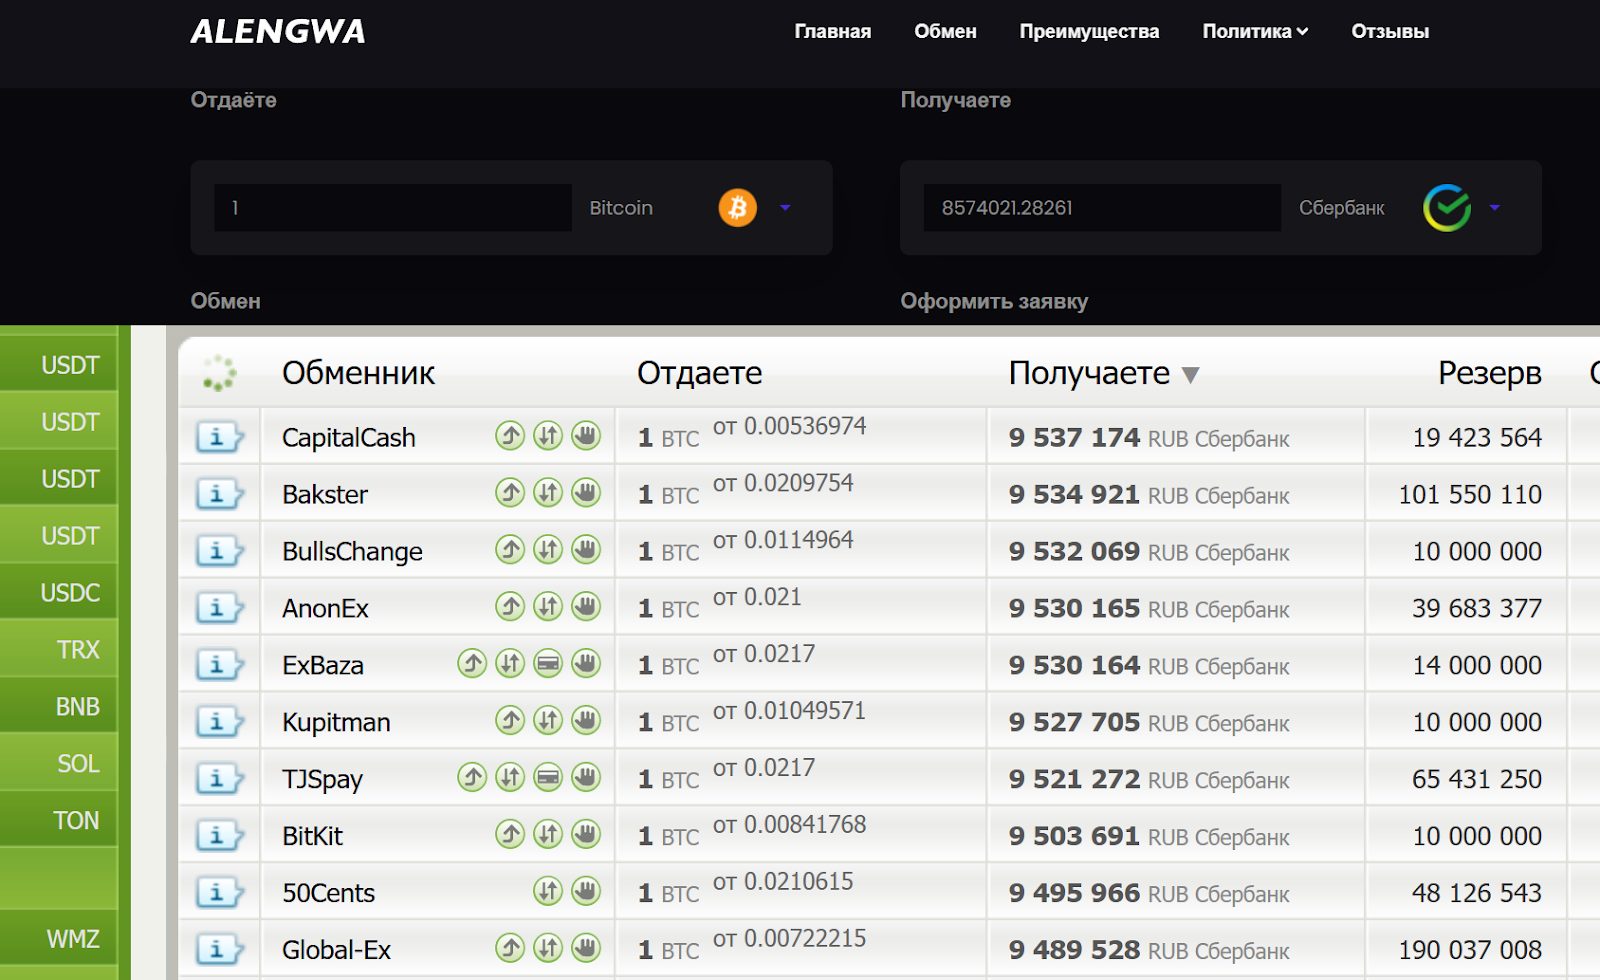Click the Оформить заявку heading
Viewport: 1600px width, 980px height.
994,301
